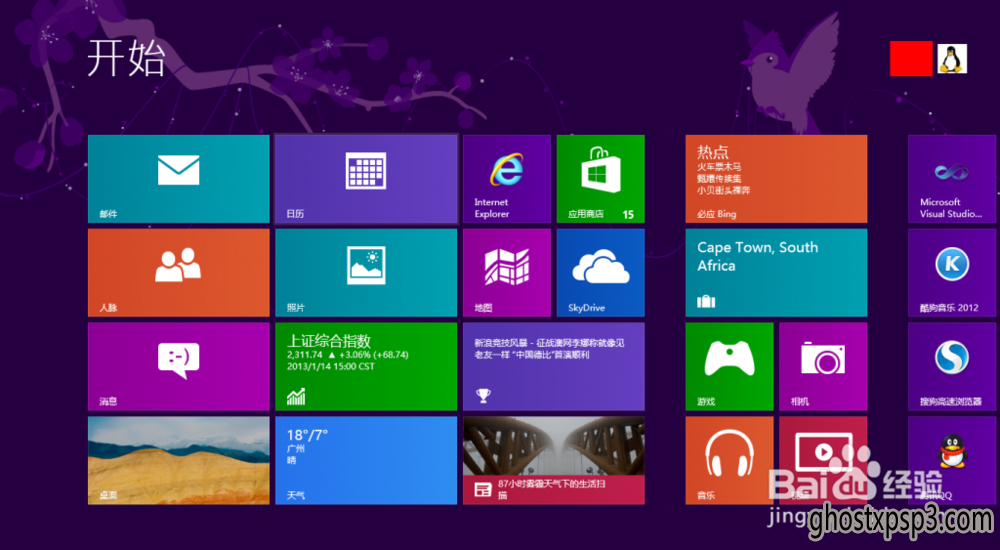
Task: Open the Video tile with play icon
Action: [823, 460]
